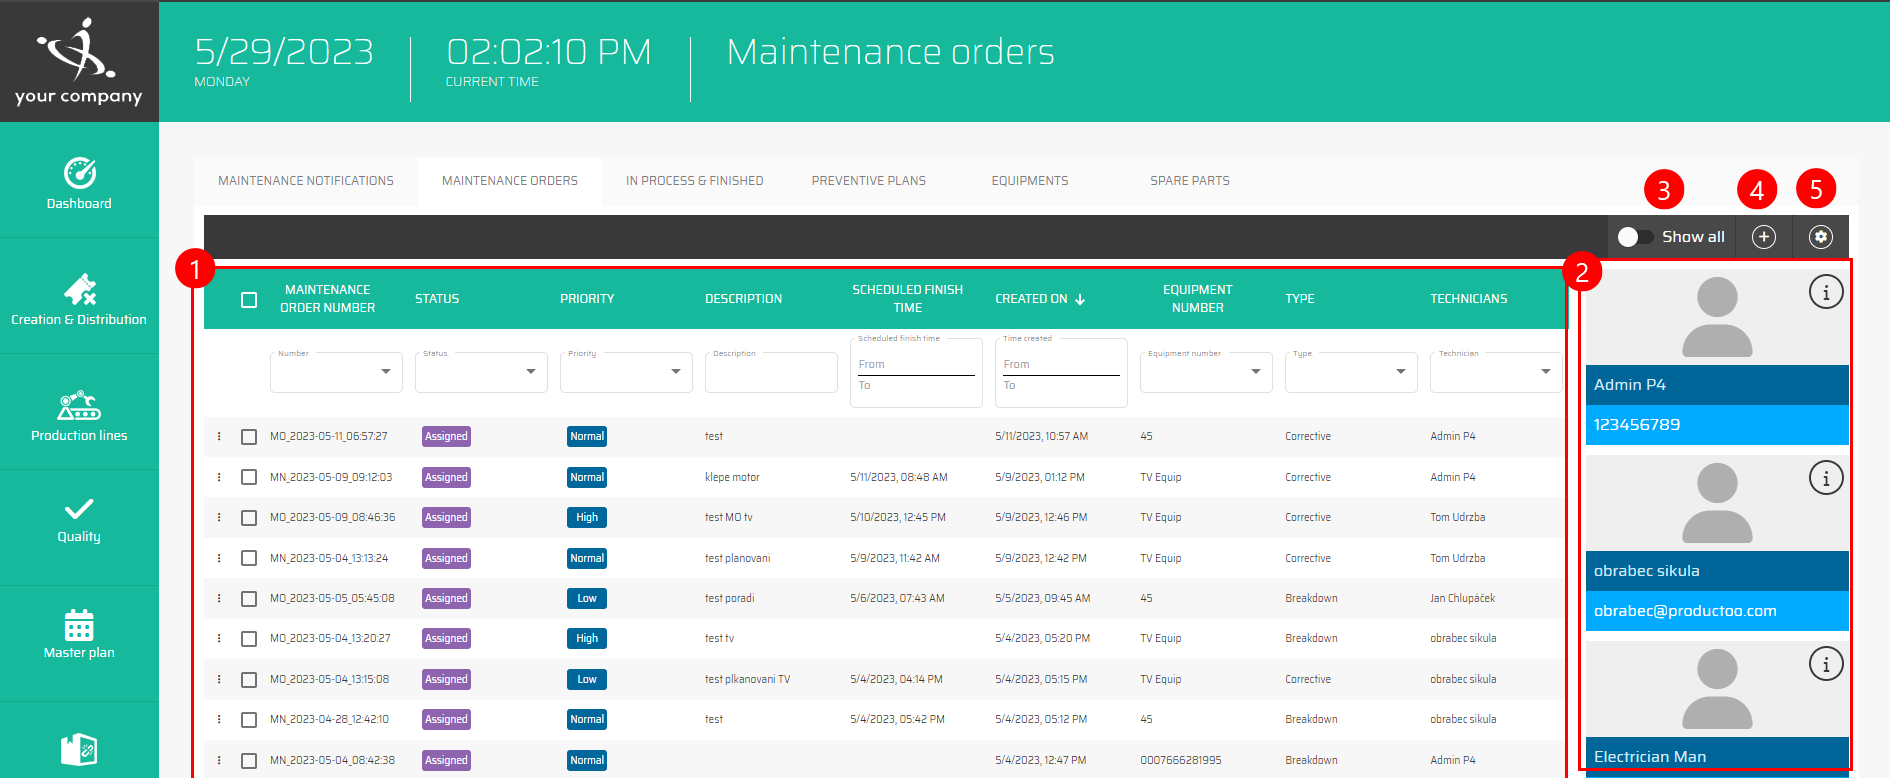Switch to Maintenance Notifications tab
This screenshot has width=1890, height=778.
point(306,181)
